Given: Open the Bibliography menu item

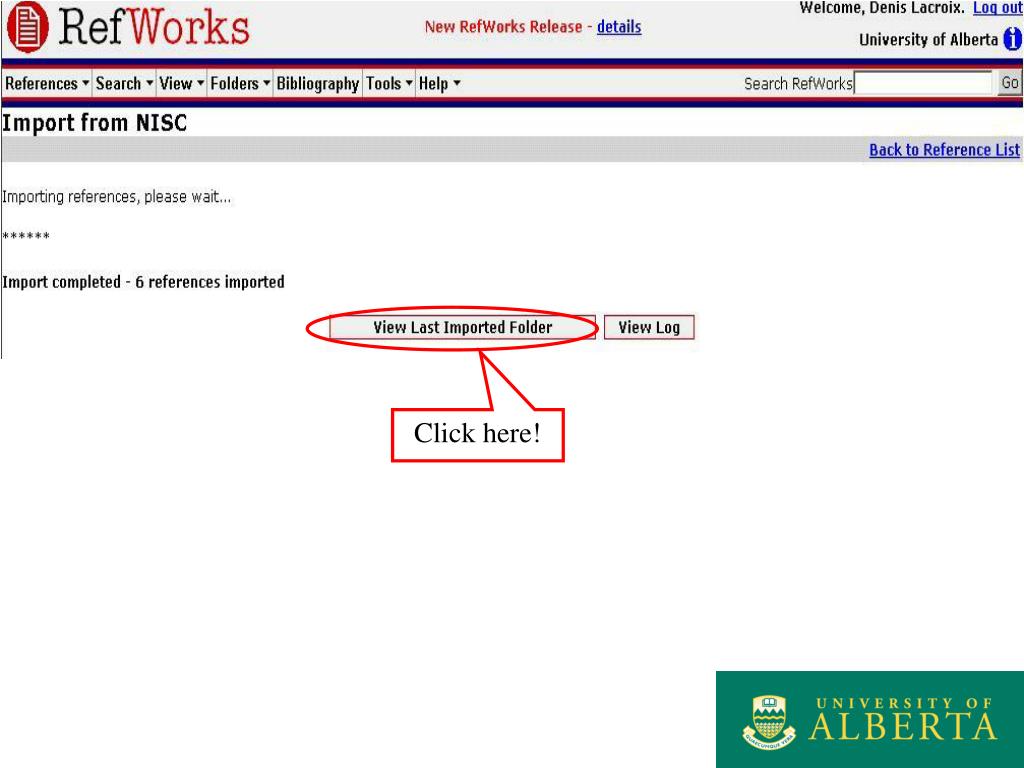Looking at the screenshot, I should point(317,84).
